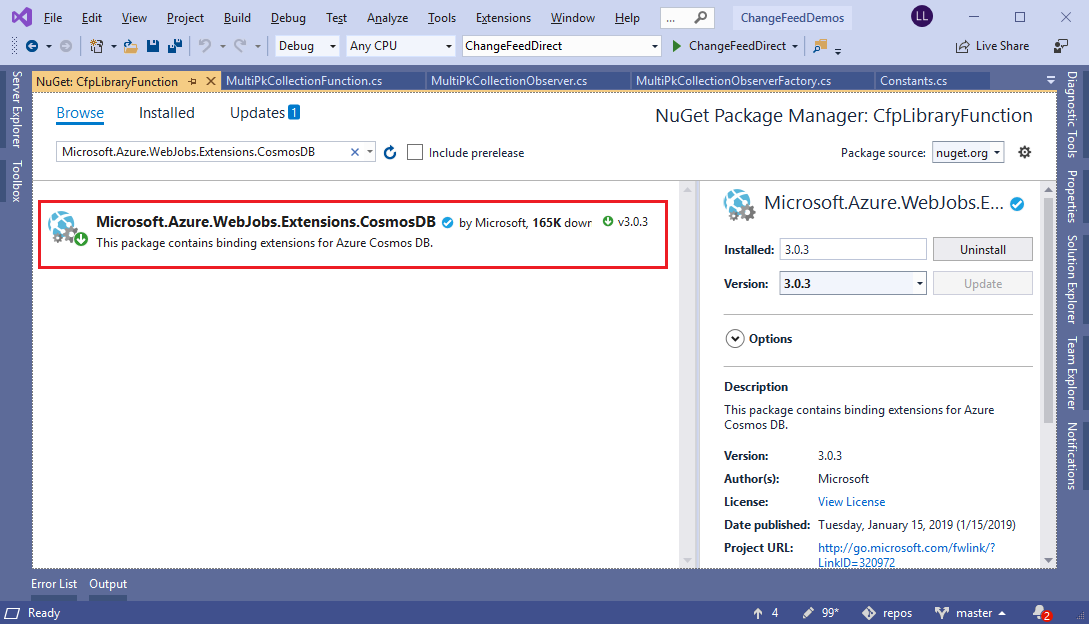The width and height of the screenshot is (1089, 624).
Task: Open the Package source dropdown
Action: point(967,152)
